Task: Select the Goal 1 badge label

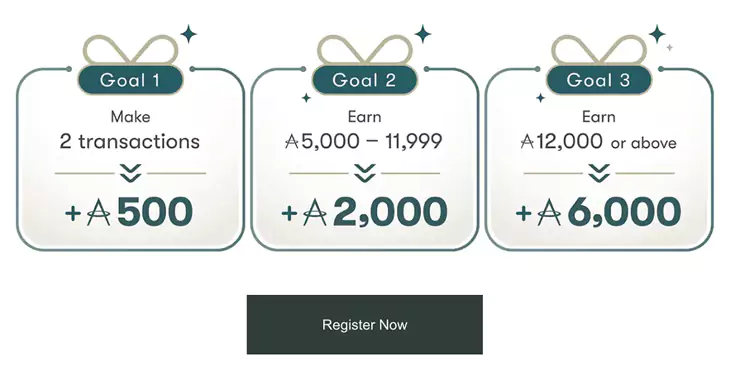Action: 130,80
